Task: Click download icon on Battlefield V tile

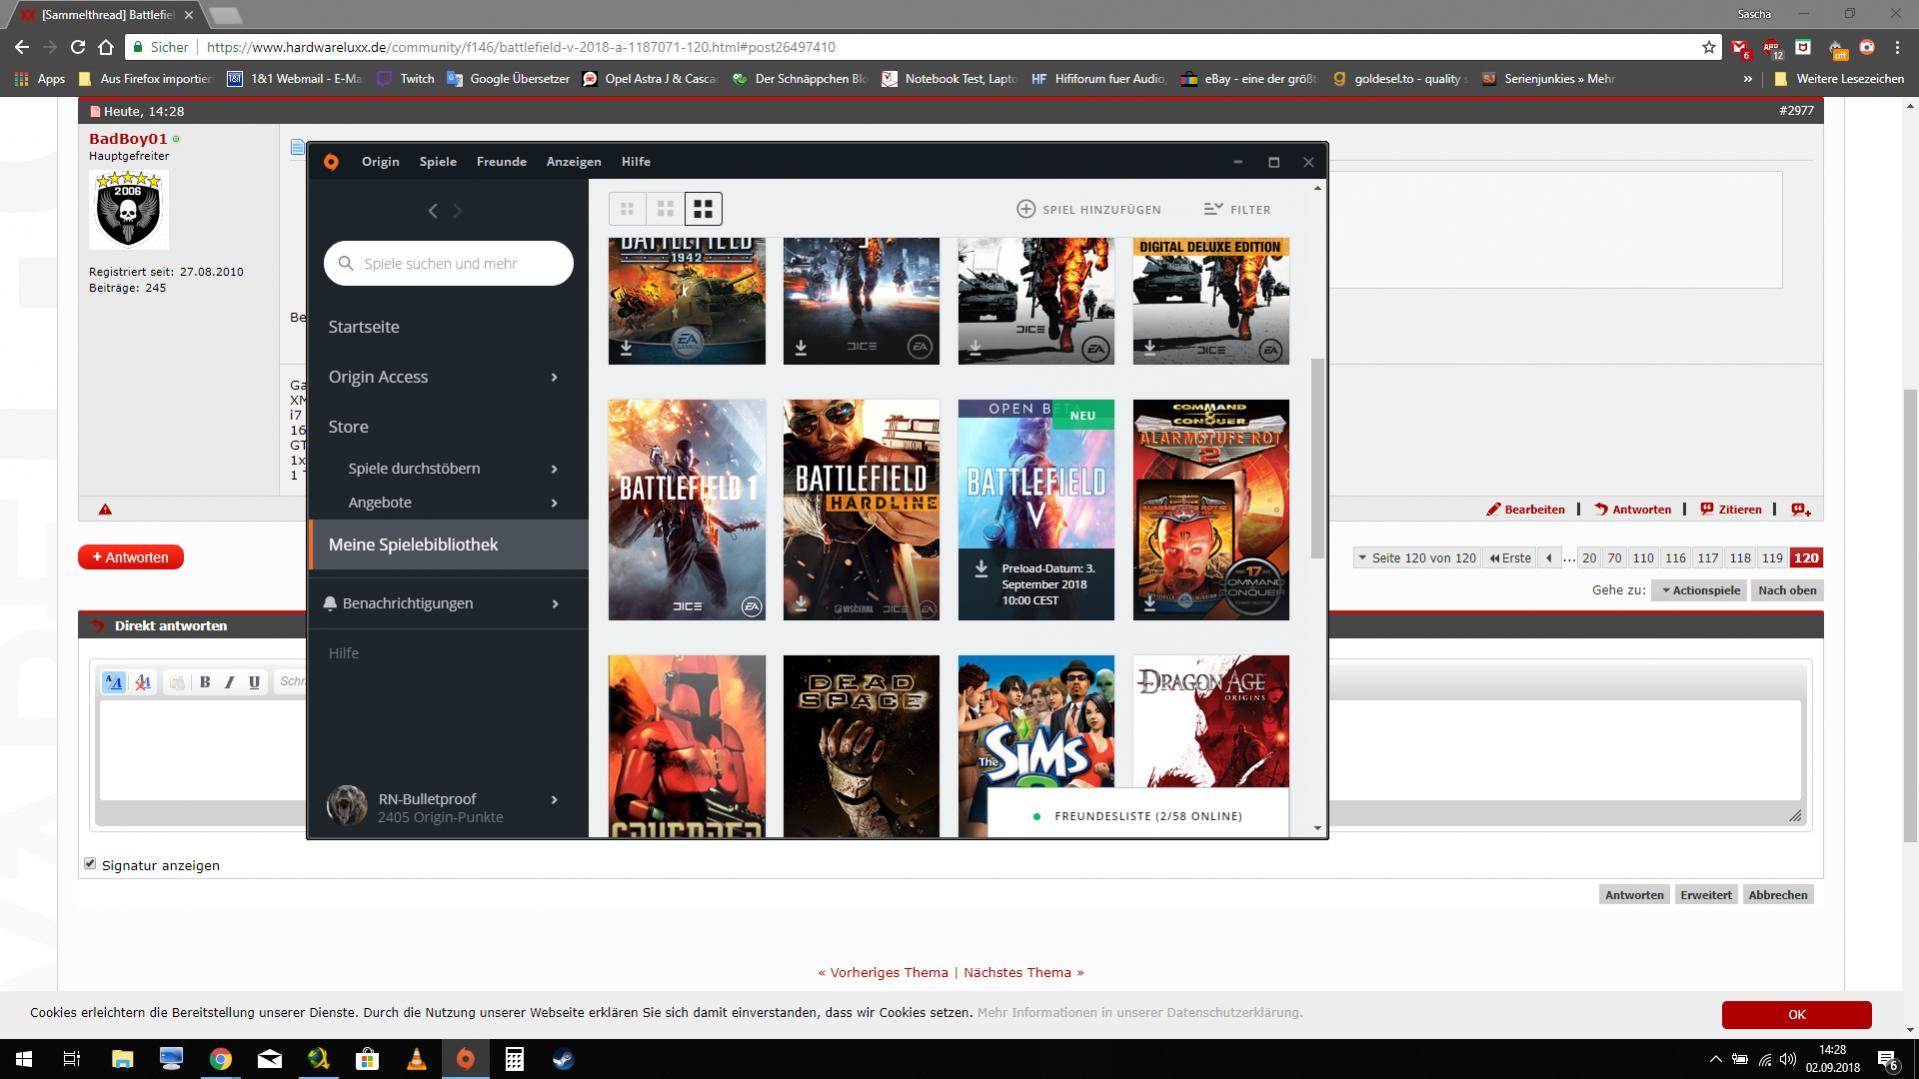Action: click(981, 569)
